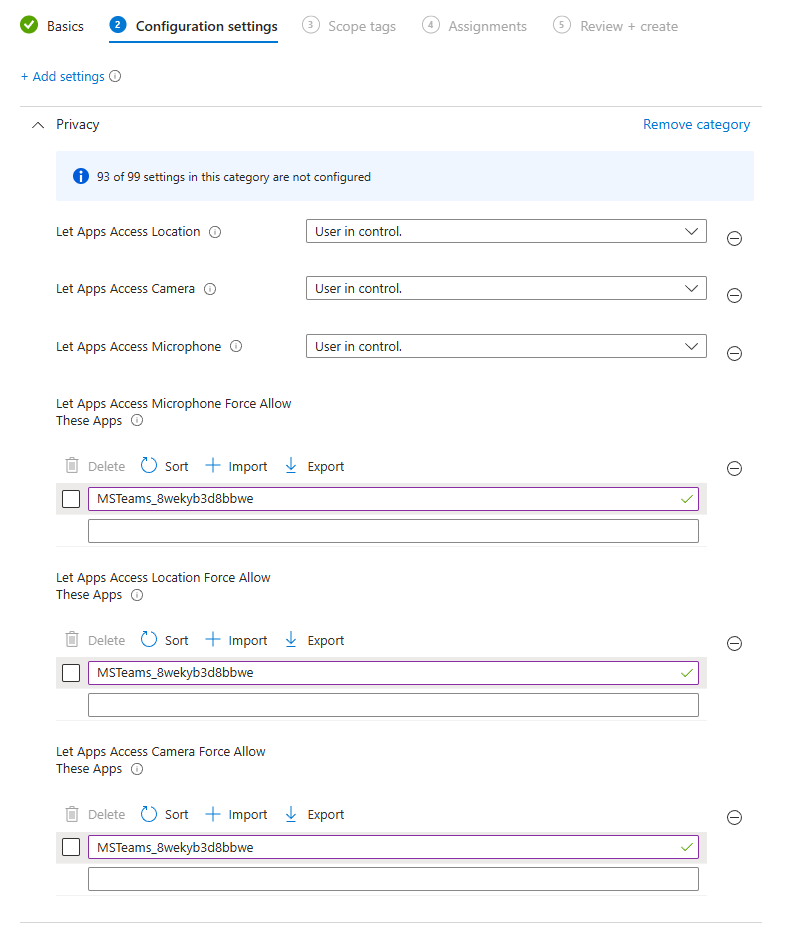Image resolution: width=807 pixels, height=944 pixels.
Task: Remove the Let Apps Access Microphone dropdown setting
Action: 734,353
